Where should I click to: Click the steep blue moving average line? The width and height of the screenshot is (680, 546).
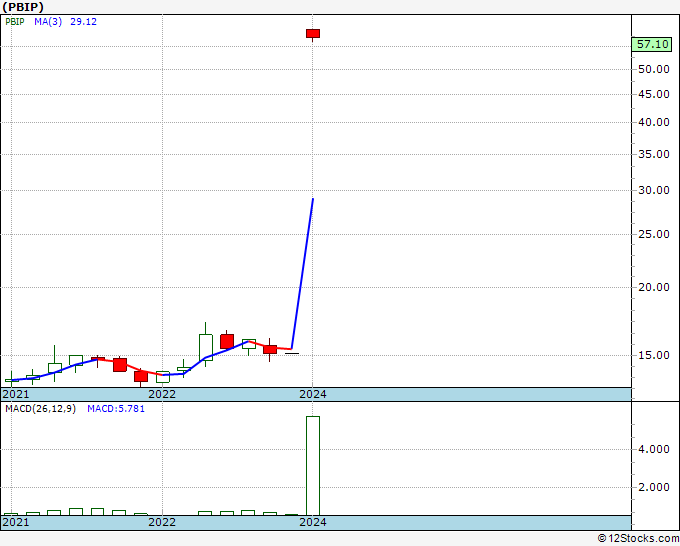(302, 274)
